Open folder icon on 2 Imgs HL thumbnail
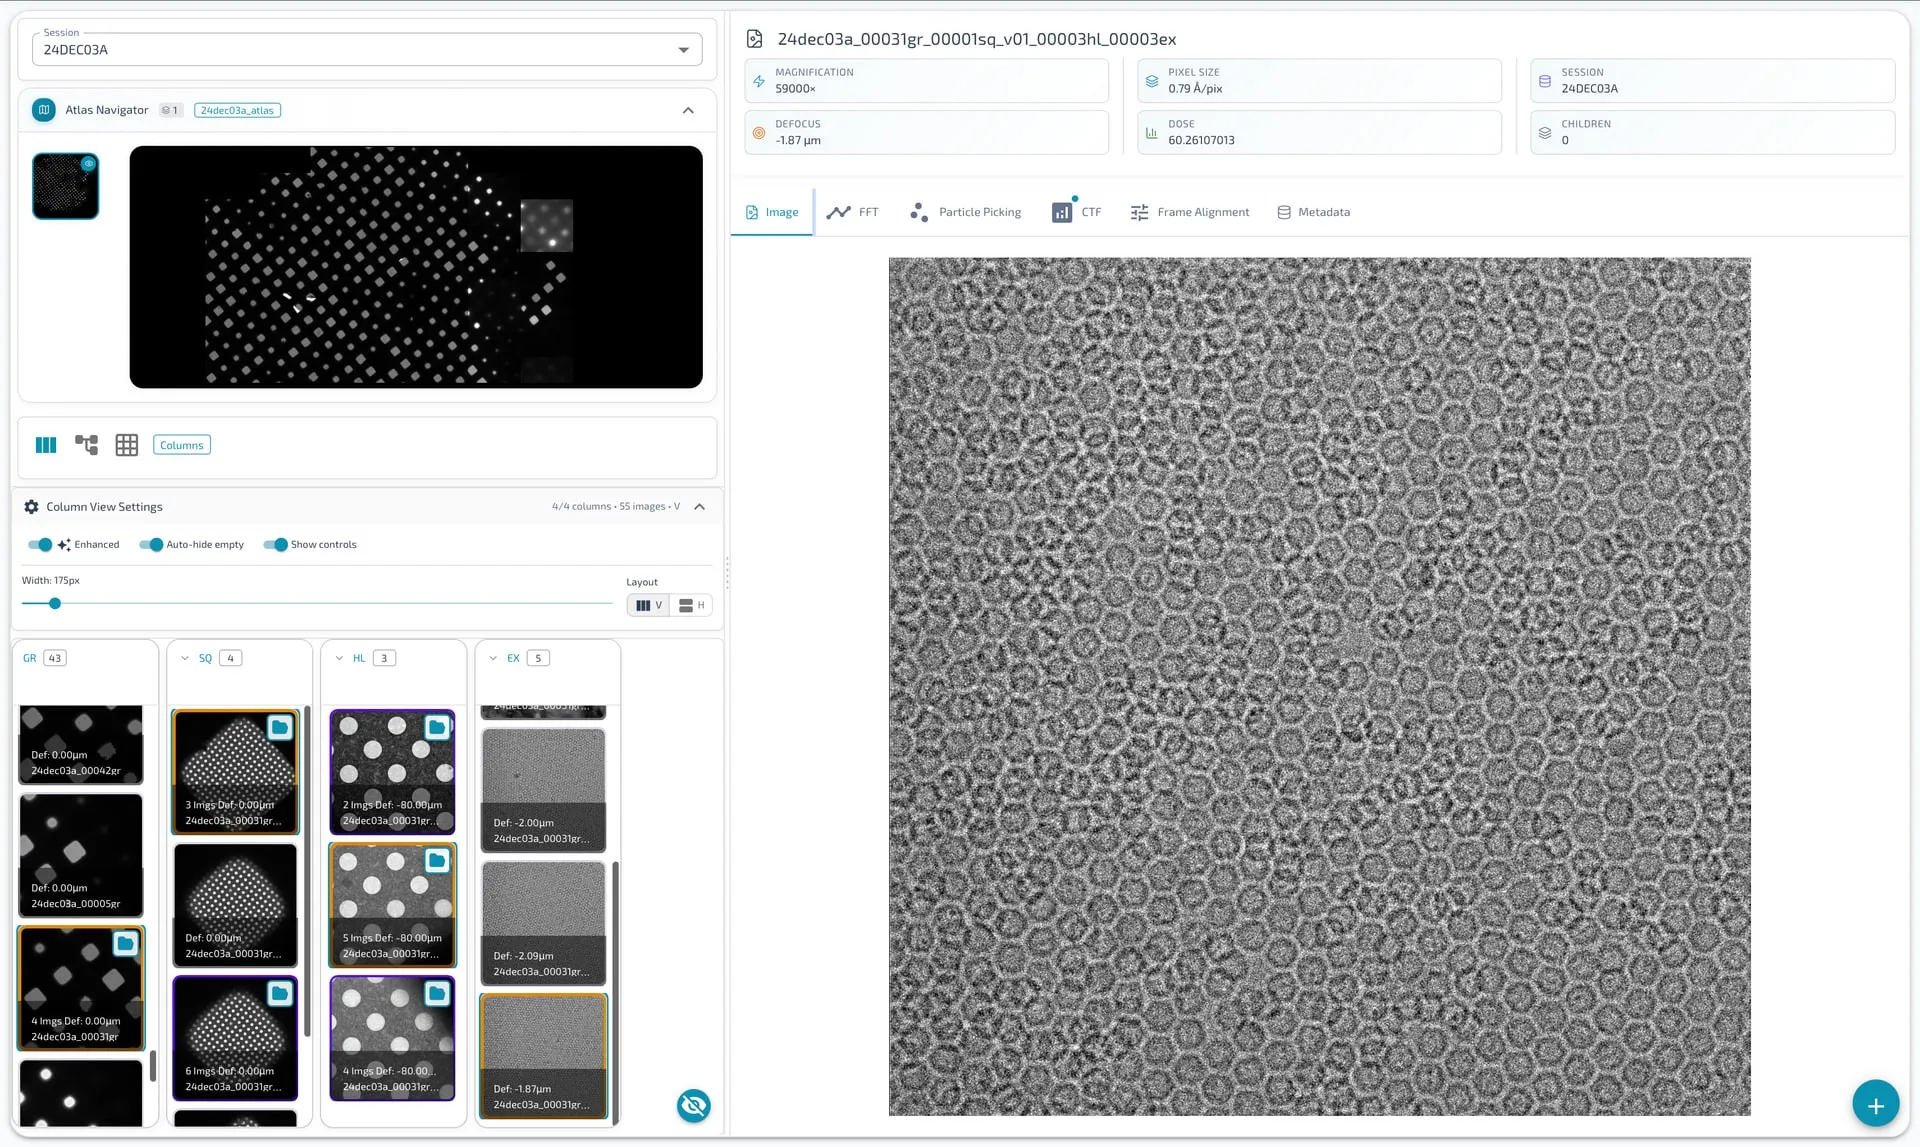Image resolution: width=1920 pixels, height=1147 pixels. (437, 727)
